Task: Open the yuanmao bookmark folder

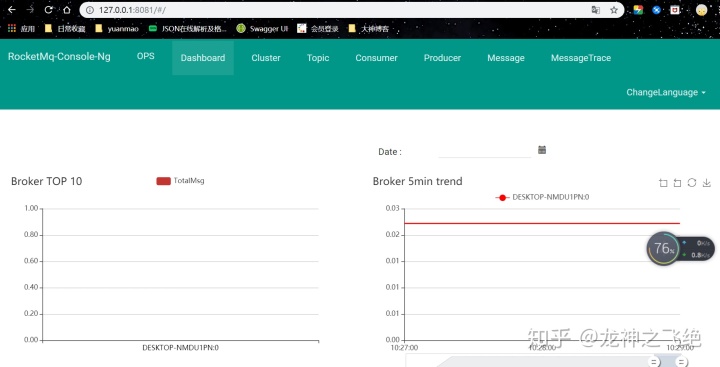Action: (x=117, y=28)
